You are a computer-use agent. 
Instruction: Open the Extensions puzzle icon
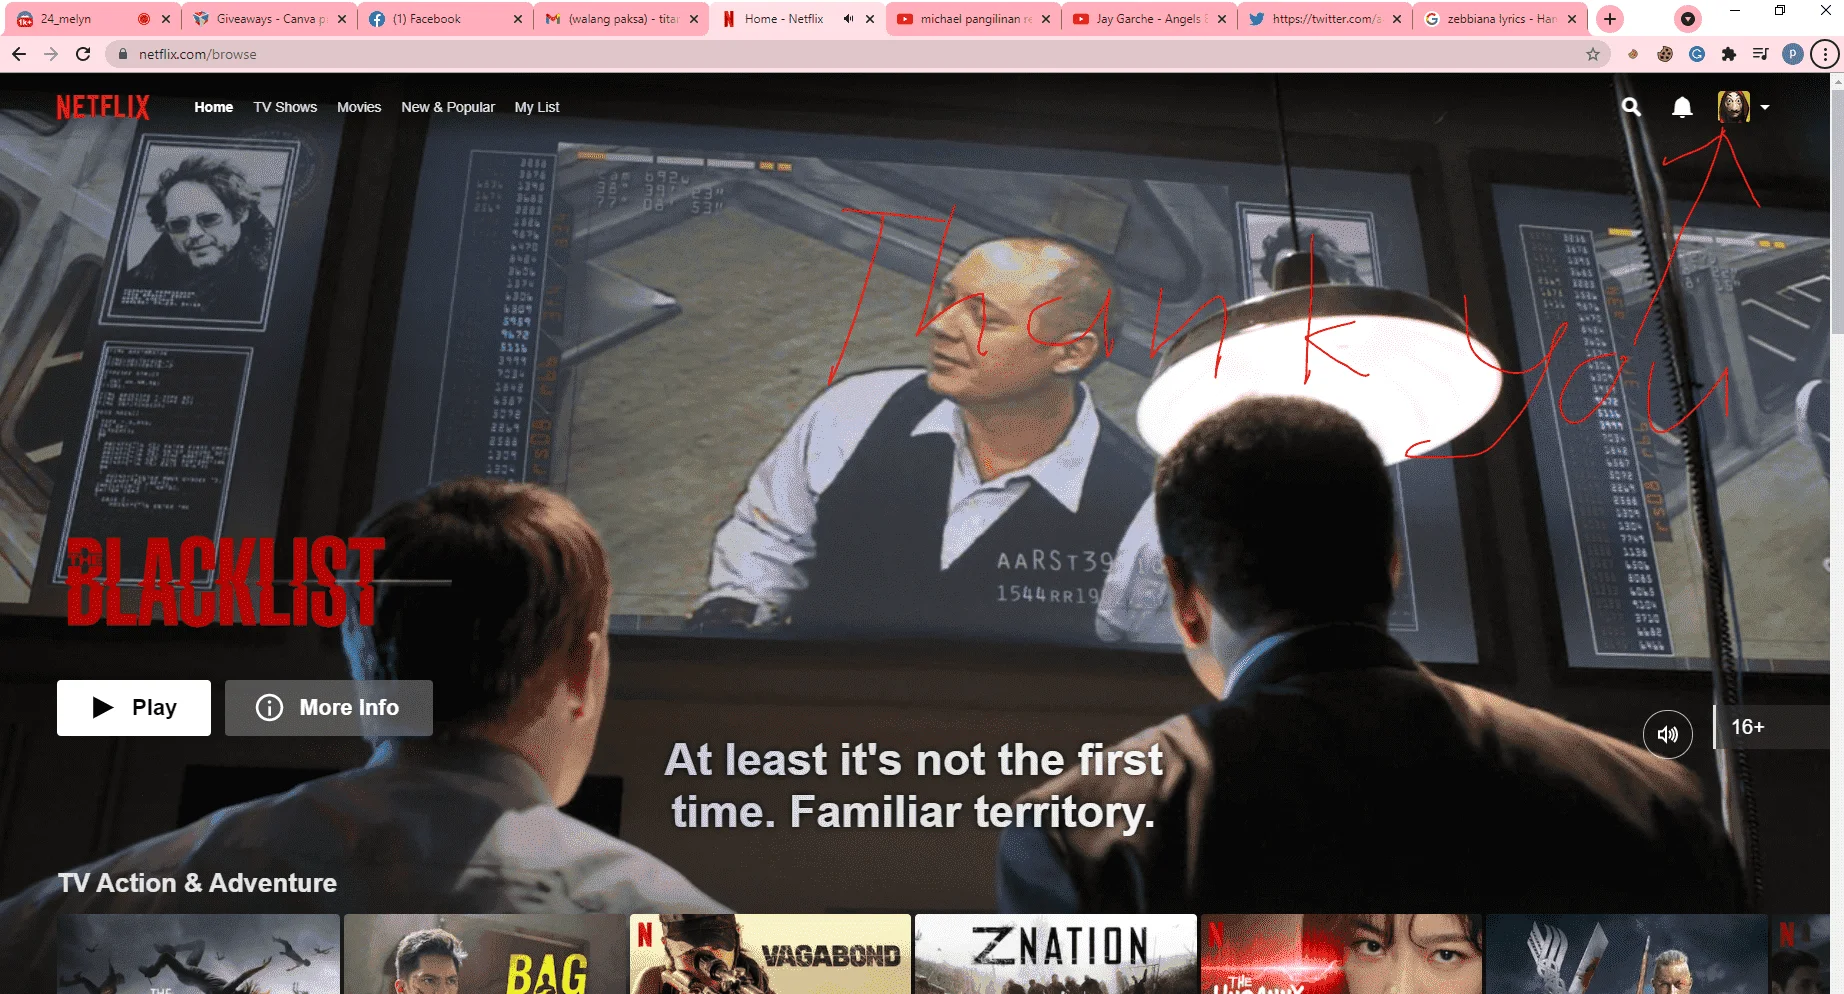pos(1729,54)
